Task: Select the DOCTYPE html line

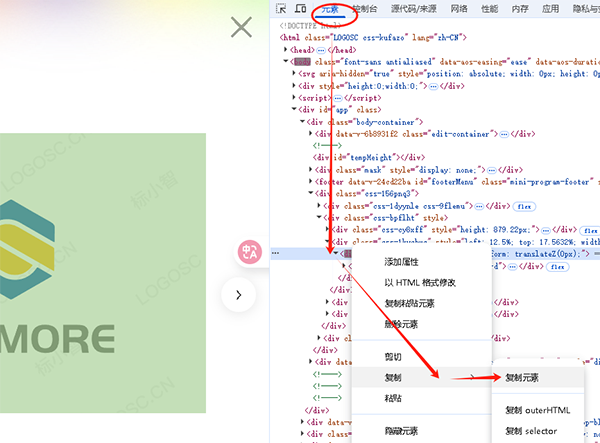Action: click(310, 26)
